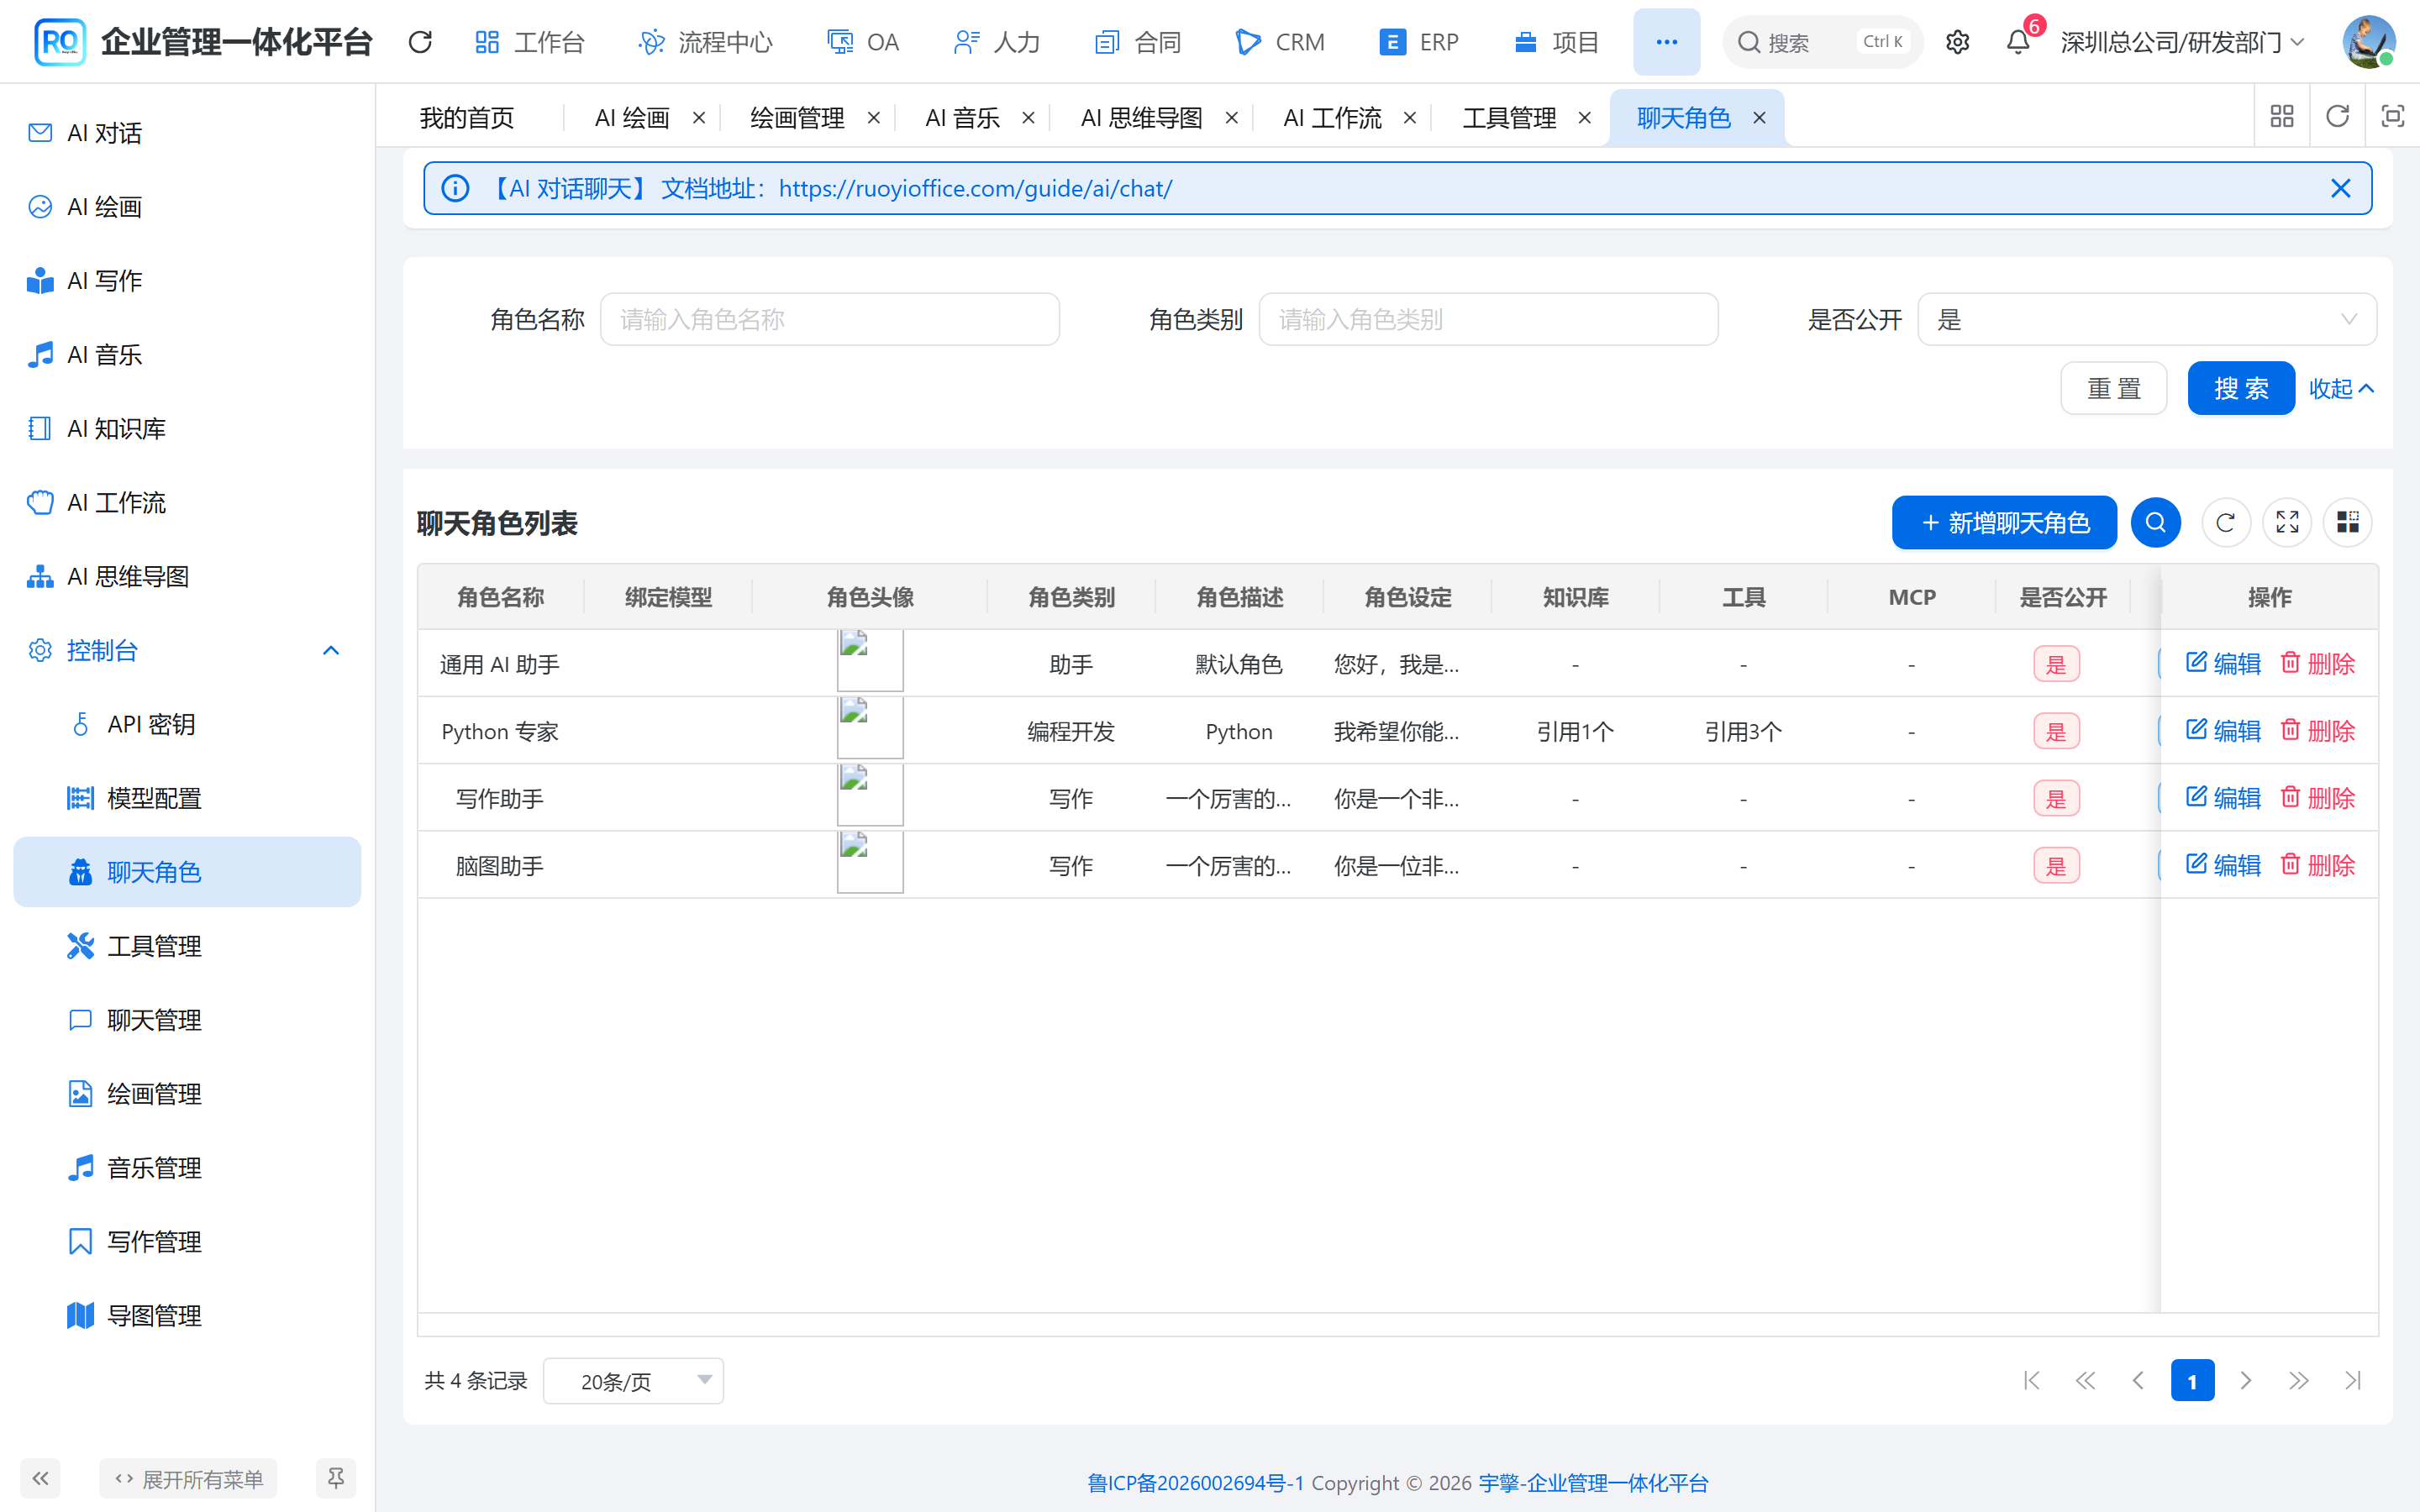
Task: Open the 20条/页 page size dropdown
Action: 633,1381
